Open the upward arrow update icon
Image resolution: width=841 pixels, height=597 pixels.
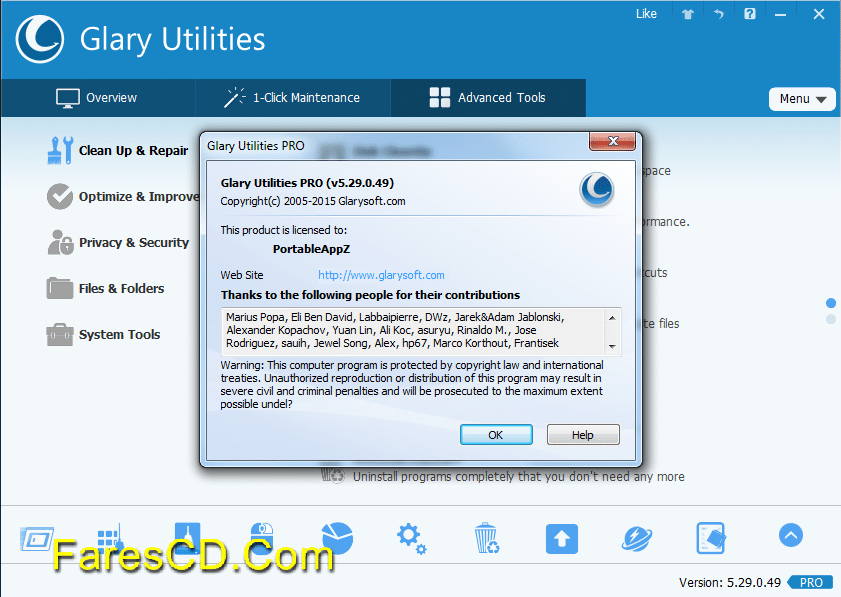pos(562,539)
